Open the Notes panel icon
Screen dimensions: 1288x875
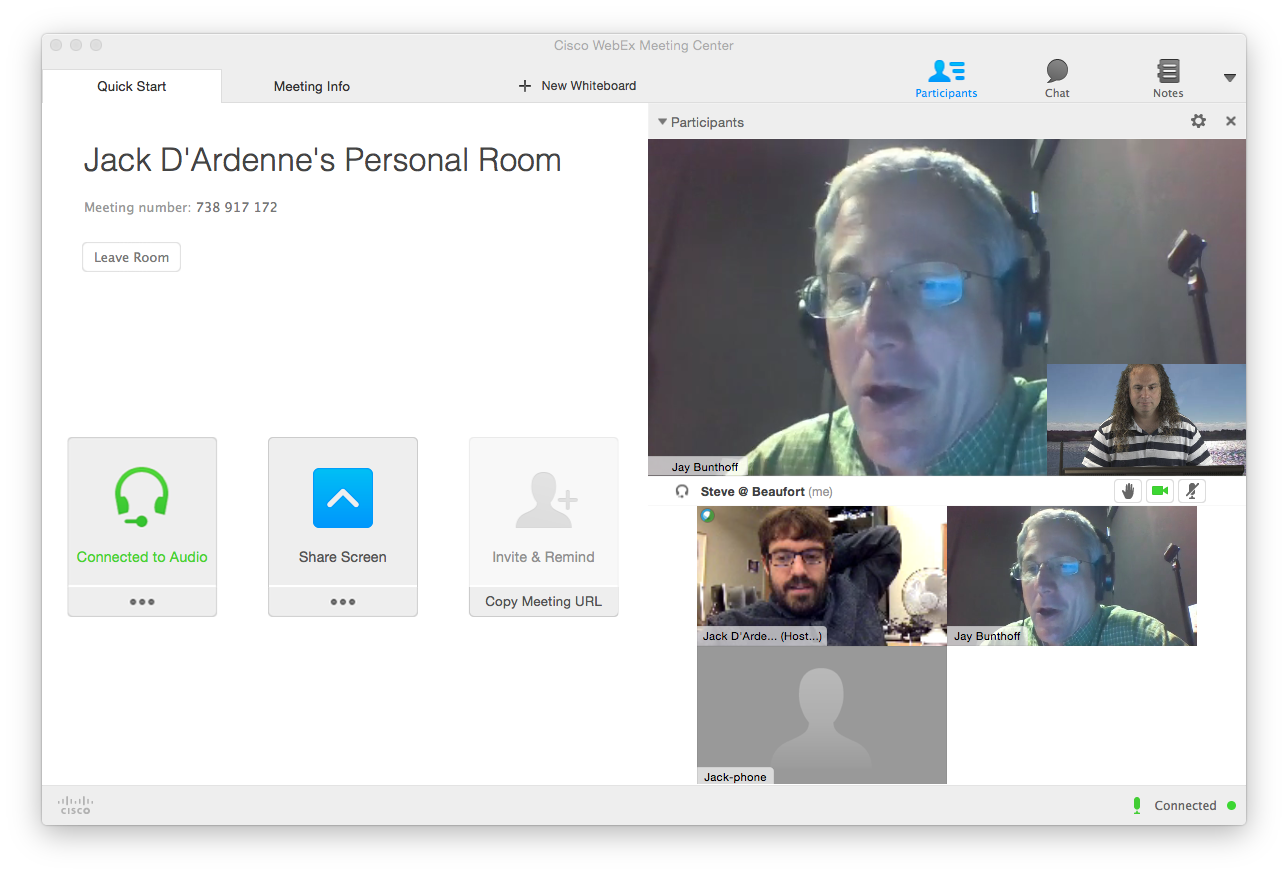click(1168, 79)
